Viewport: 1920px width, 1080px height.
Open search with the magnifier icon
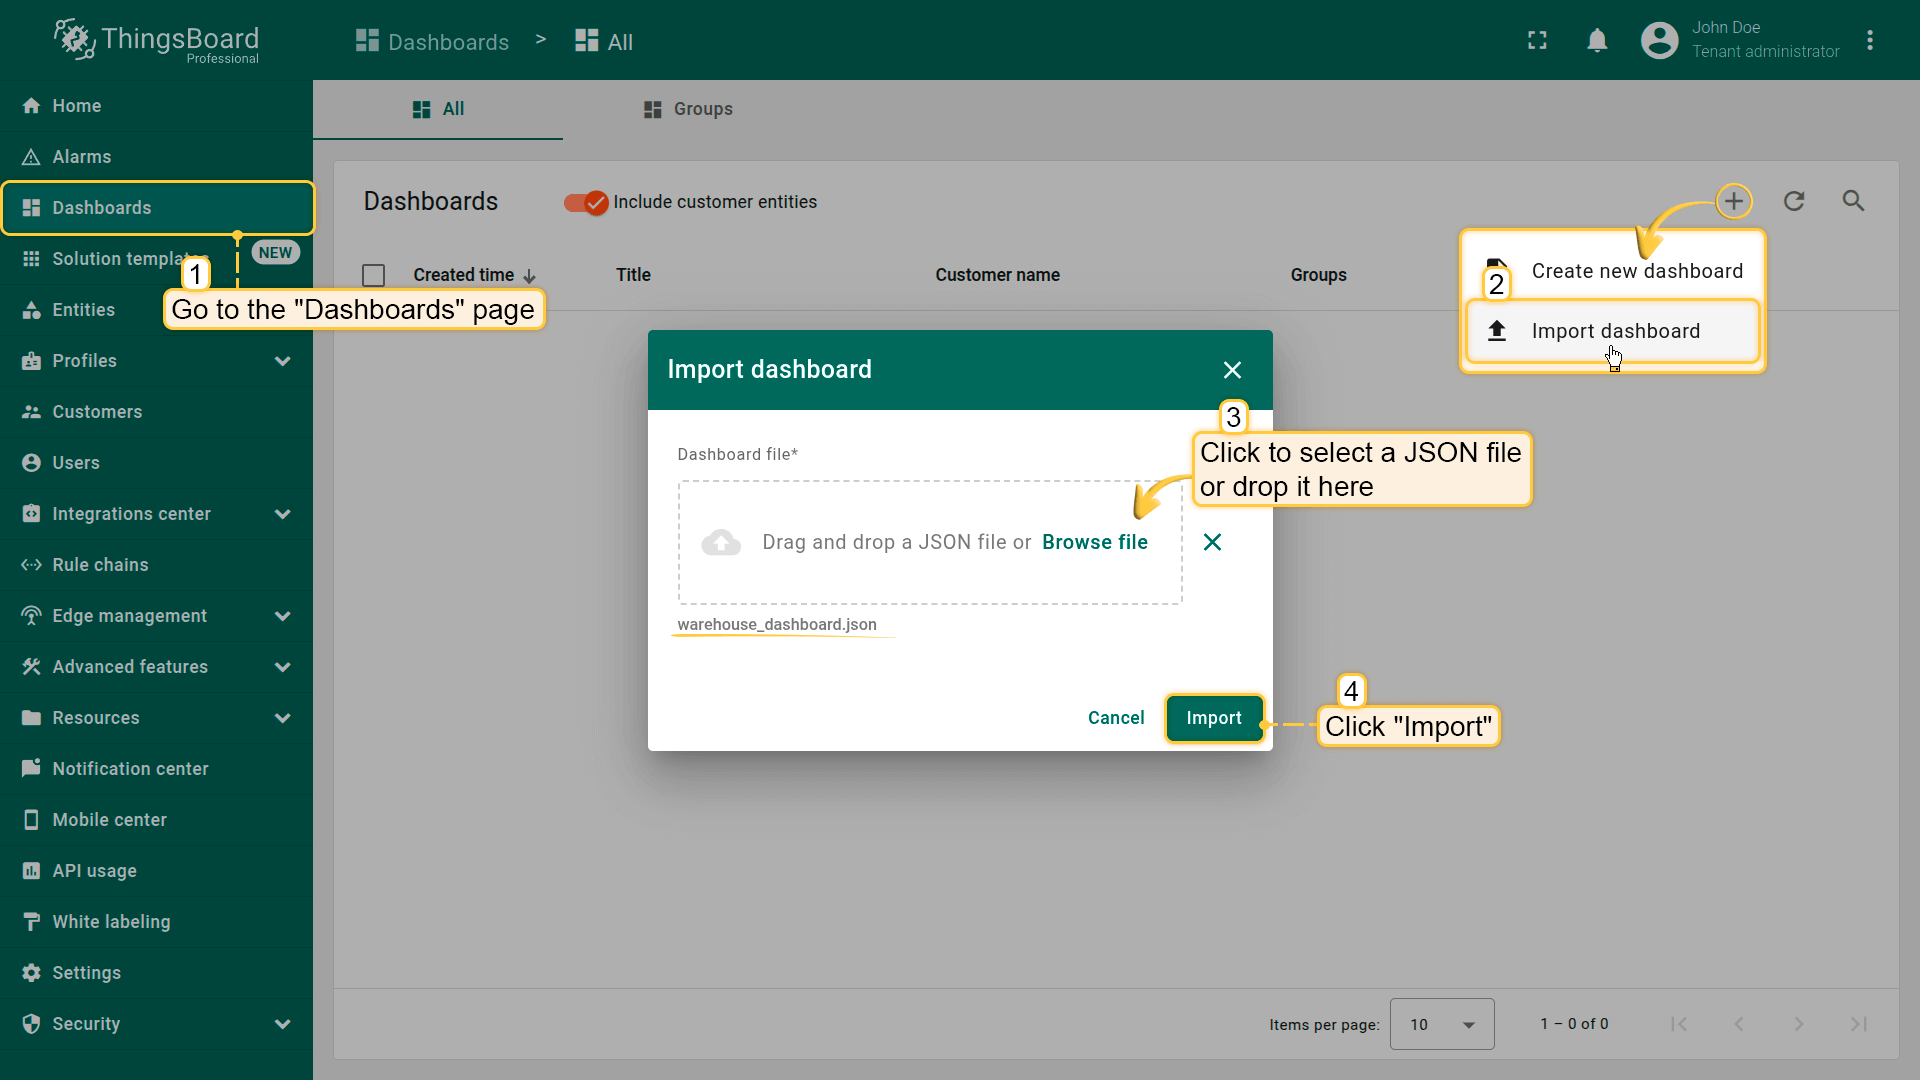coord(1853,201)
